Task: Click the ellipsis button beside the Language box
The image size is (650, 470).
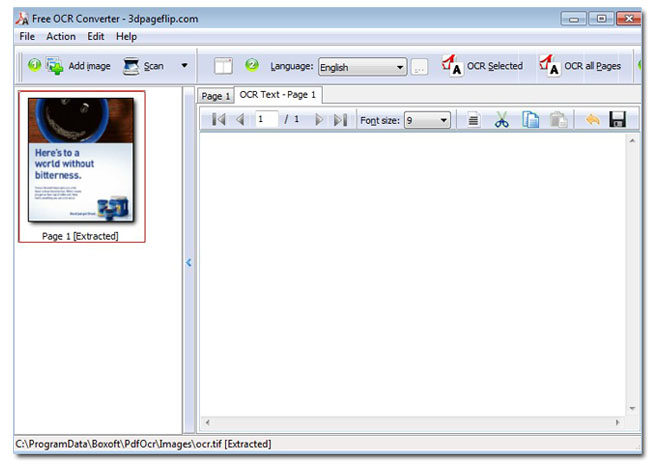Action: pos(419,67)
